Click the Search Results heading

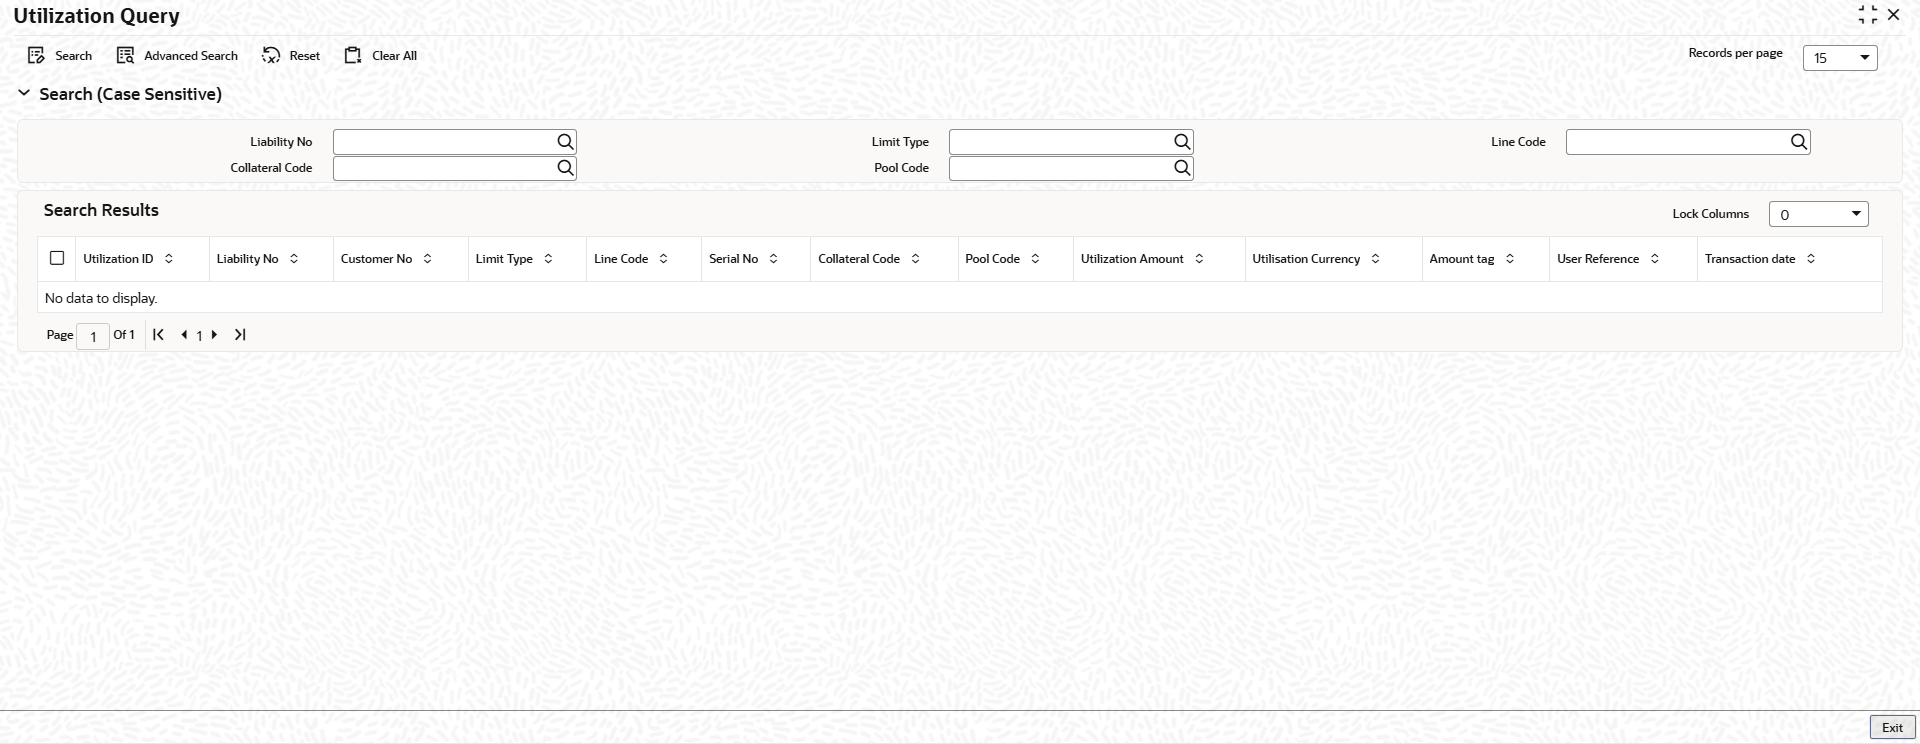pyautogui.click(x=101, y=210)
